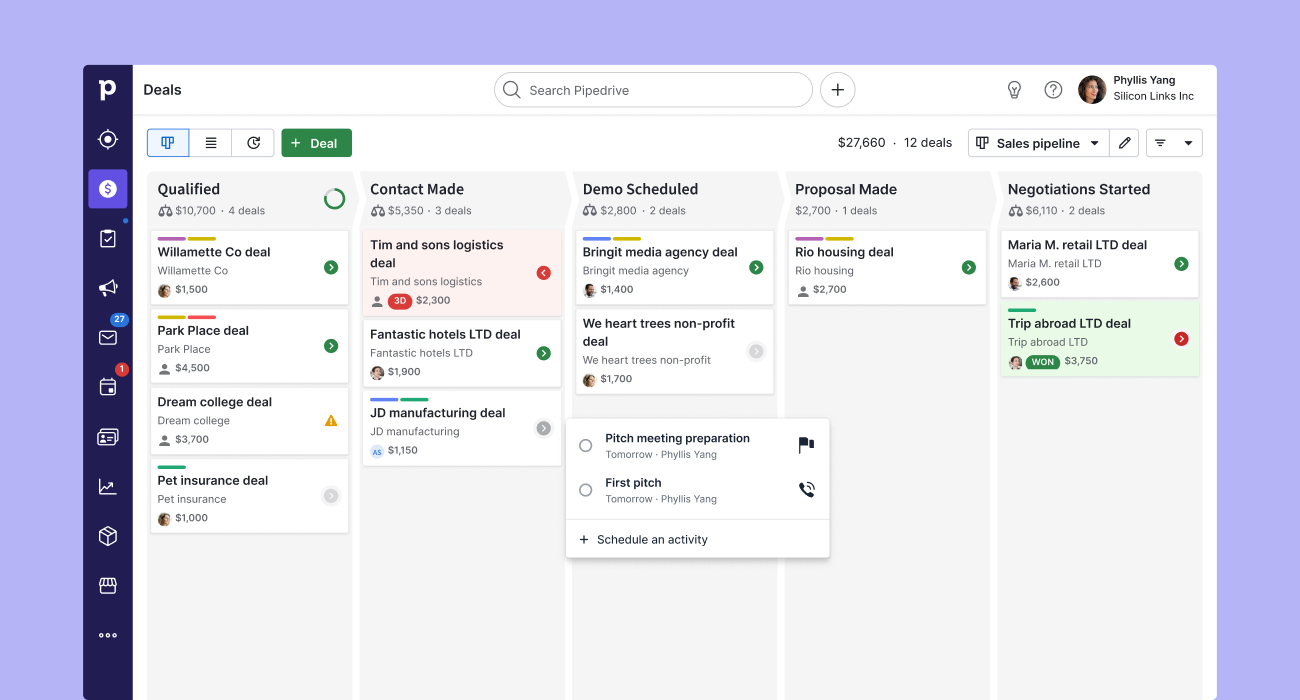Click red arrow on Trip abroad LTD deal

click(1181, 339)
